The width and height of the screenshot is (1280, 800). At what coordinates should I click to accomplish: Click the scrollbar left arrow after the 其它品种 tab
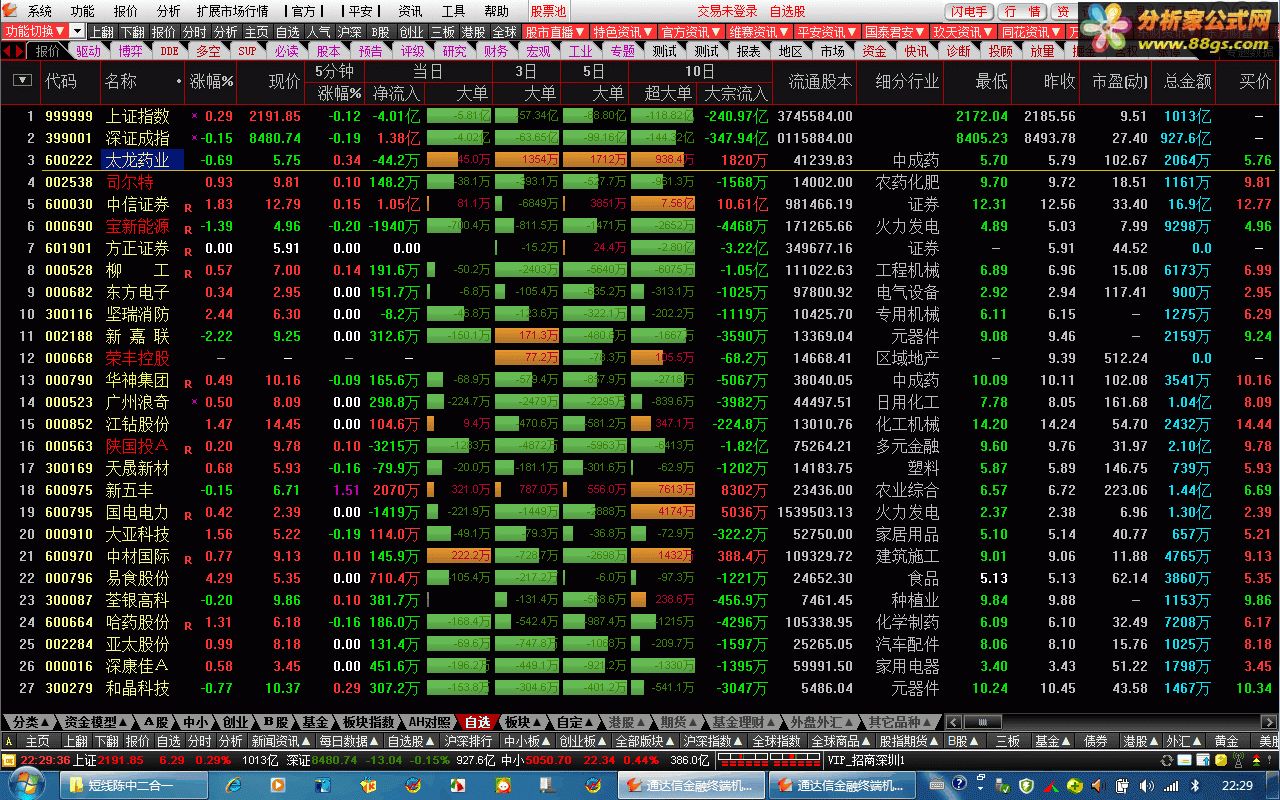(x=952, y=722)
